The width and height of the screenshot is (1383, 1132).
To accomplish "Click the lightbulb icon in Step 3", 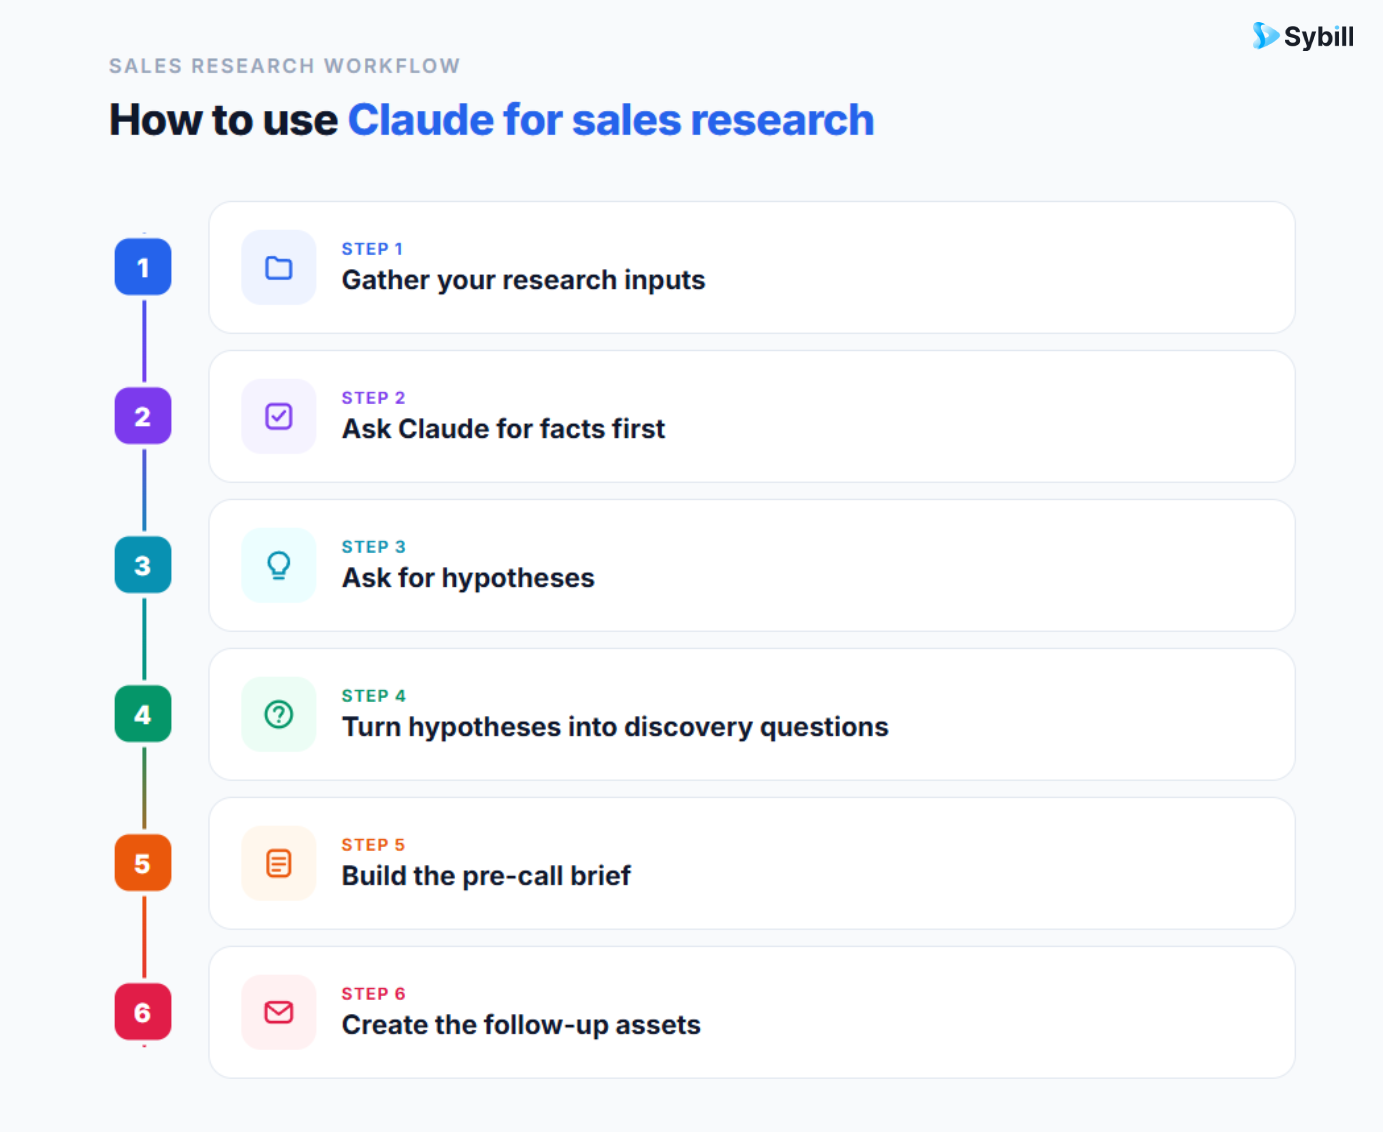I will [x=279, y=565].
